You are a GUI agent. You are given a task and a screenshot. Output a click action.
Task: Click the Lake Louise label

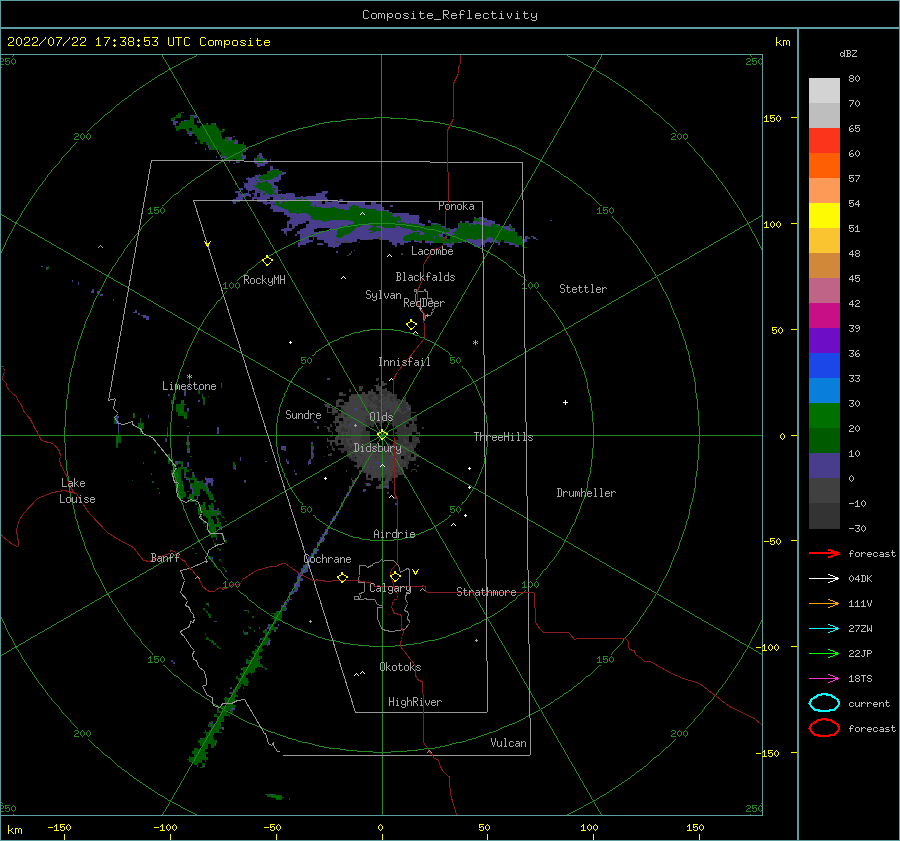(x=77, y=491)
